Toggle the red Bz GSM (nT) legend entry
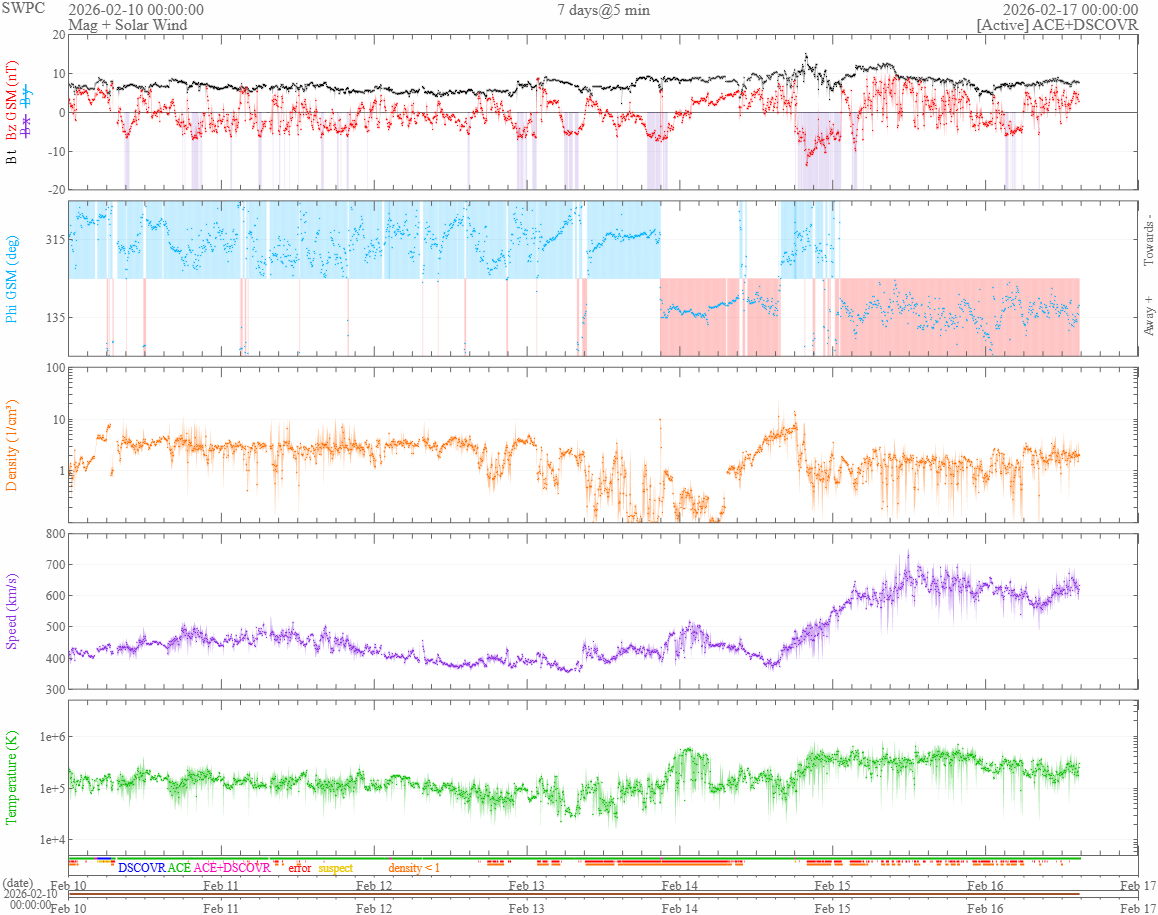This screenshot has width=1158, height=915. (x=11, y=101)
